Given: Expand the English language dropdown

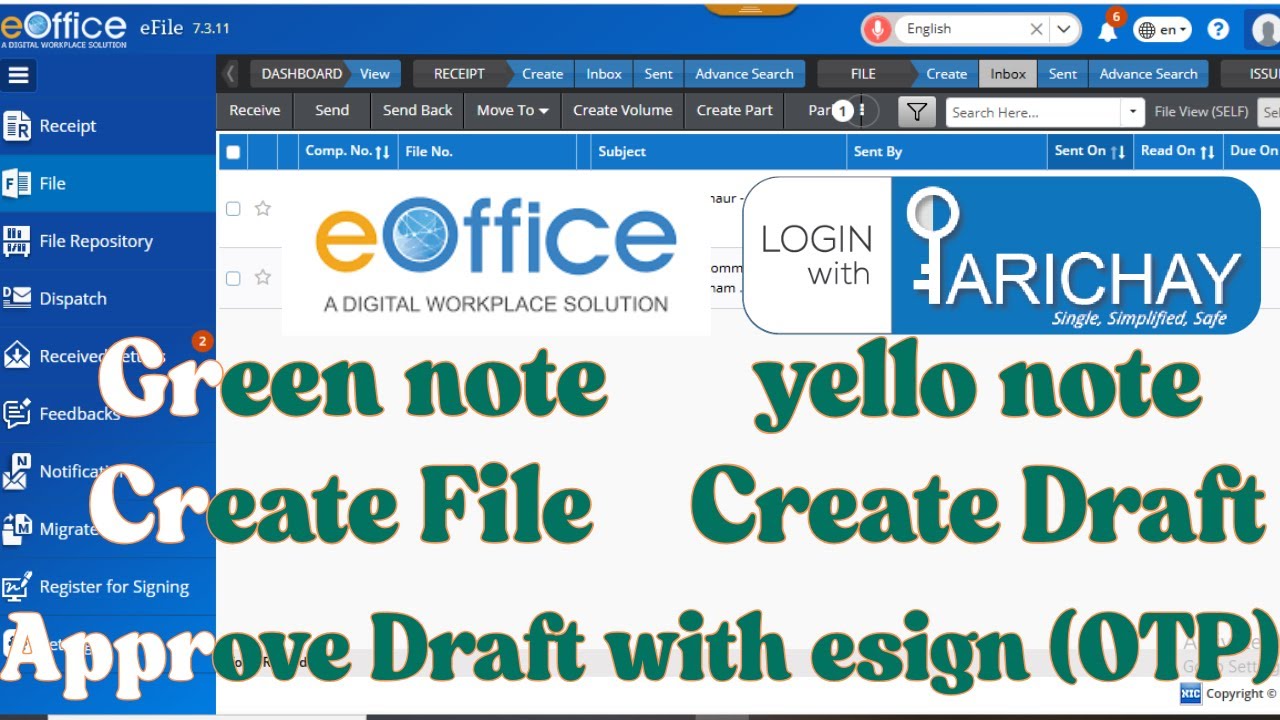Looking at the screenshot, I should point(1065,29).
